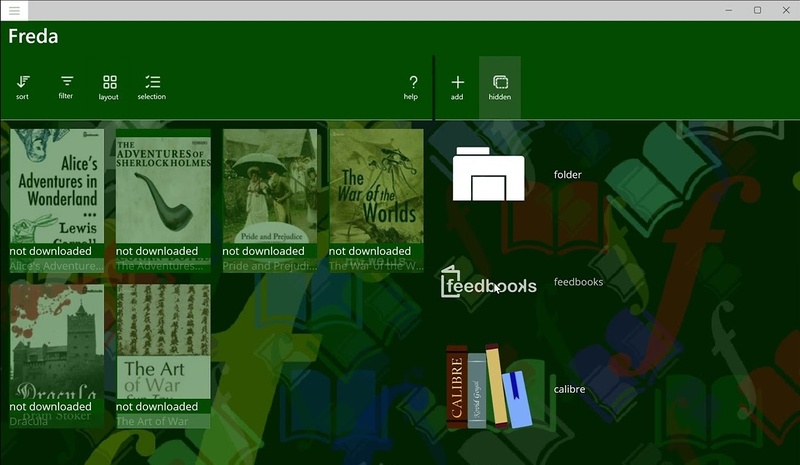Open the feedbooks catalog logo

click(489, 282)
